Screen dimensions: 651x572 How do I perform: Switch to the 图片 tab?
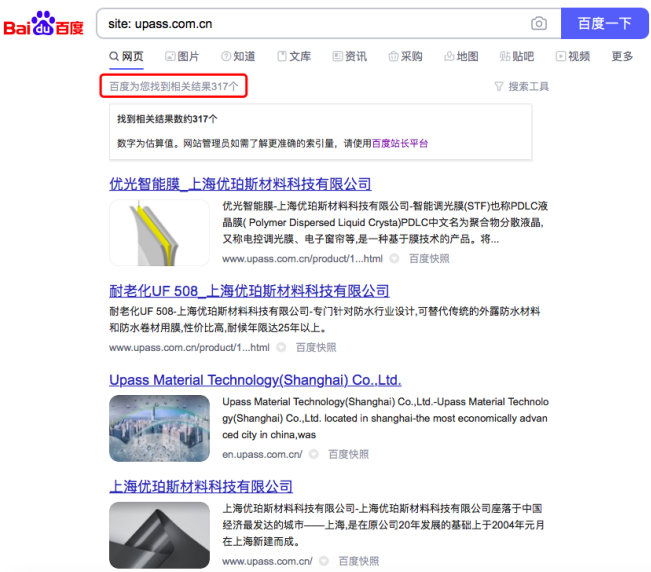coord(182,56)
